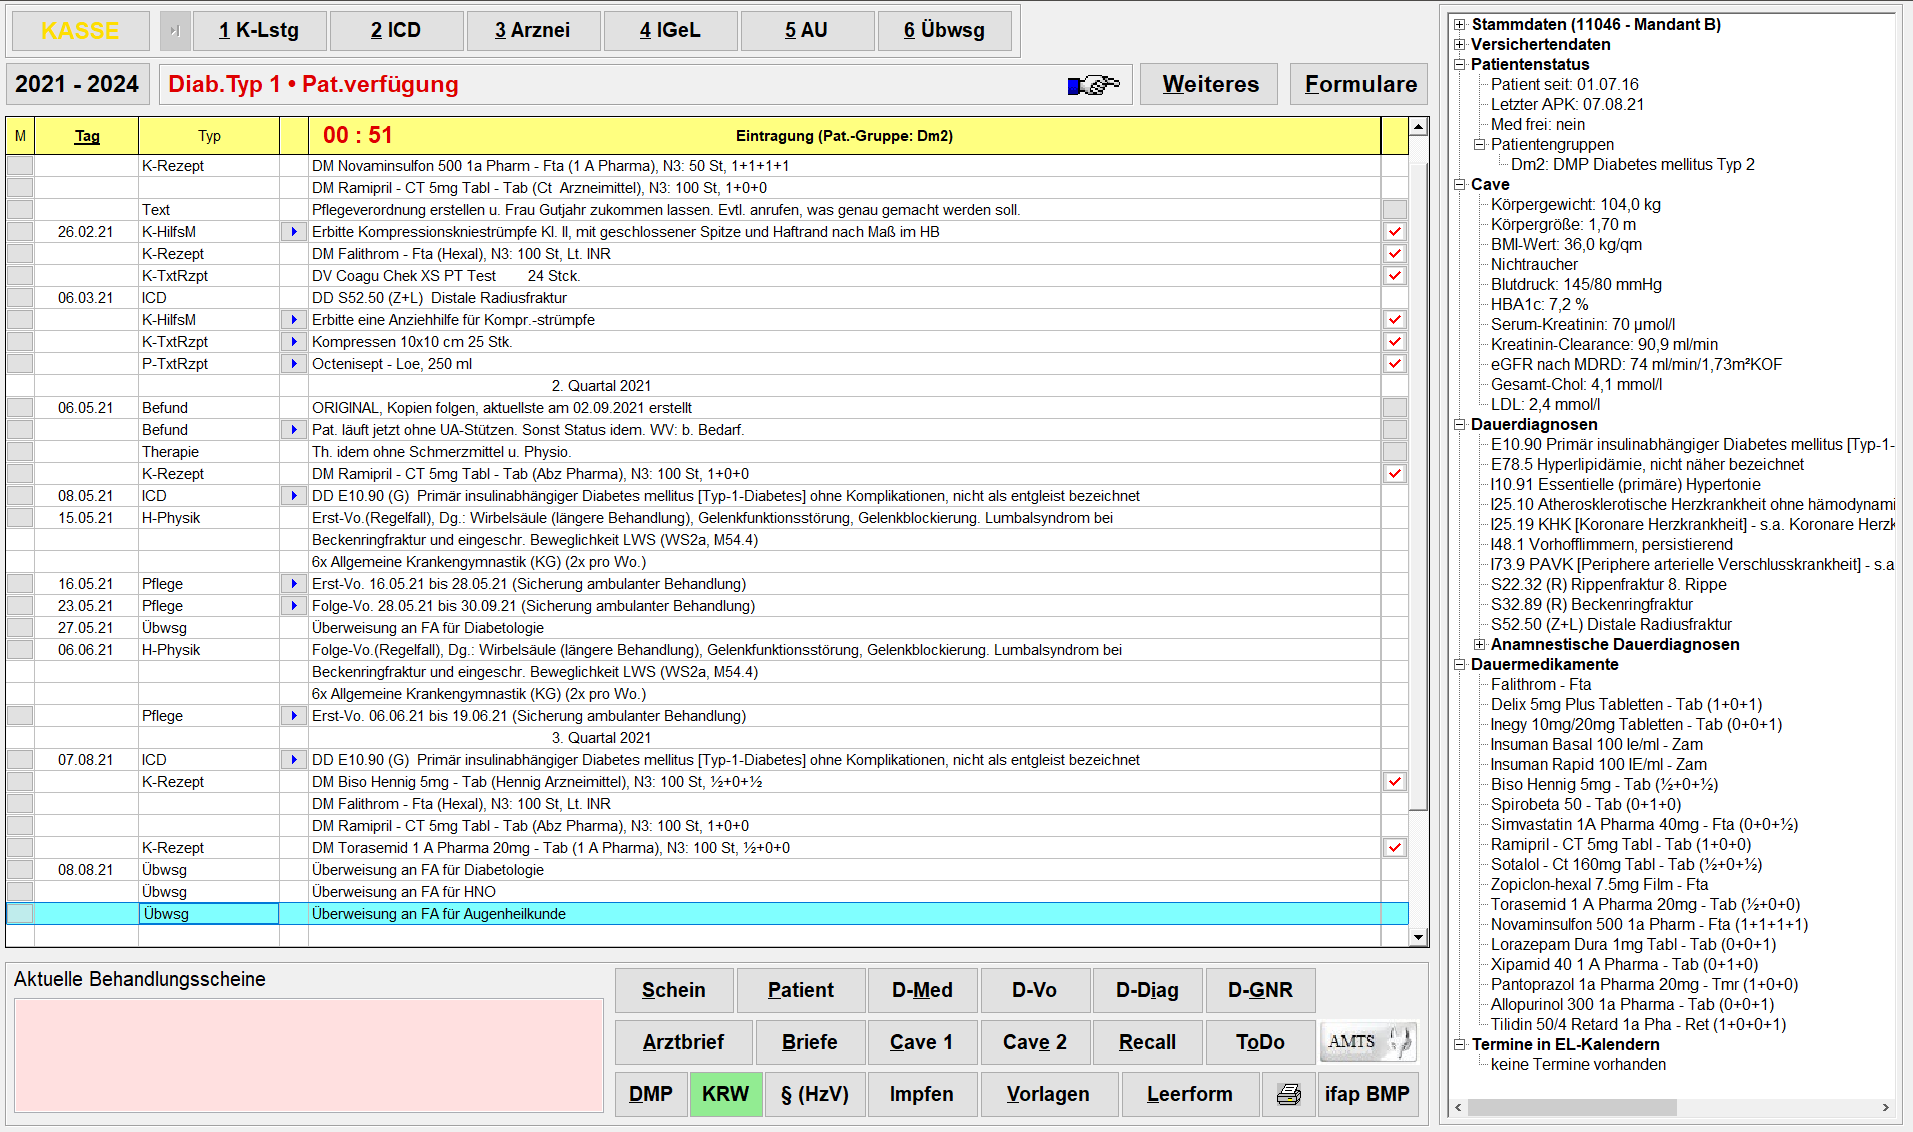Toggle red checkbox on DM Biso Hennig row

1394,782
